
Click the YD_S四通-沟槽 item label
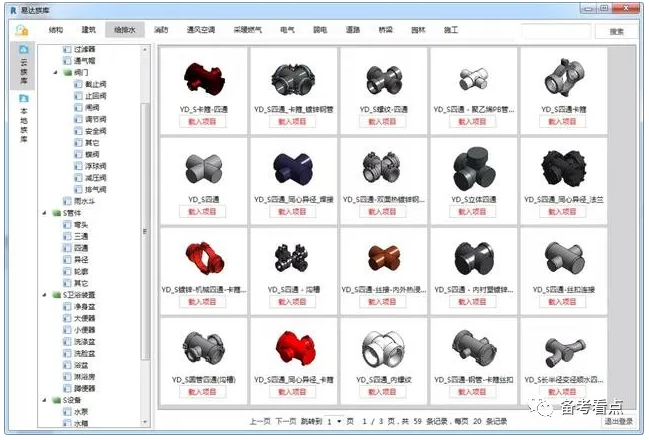292,290
